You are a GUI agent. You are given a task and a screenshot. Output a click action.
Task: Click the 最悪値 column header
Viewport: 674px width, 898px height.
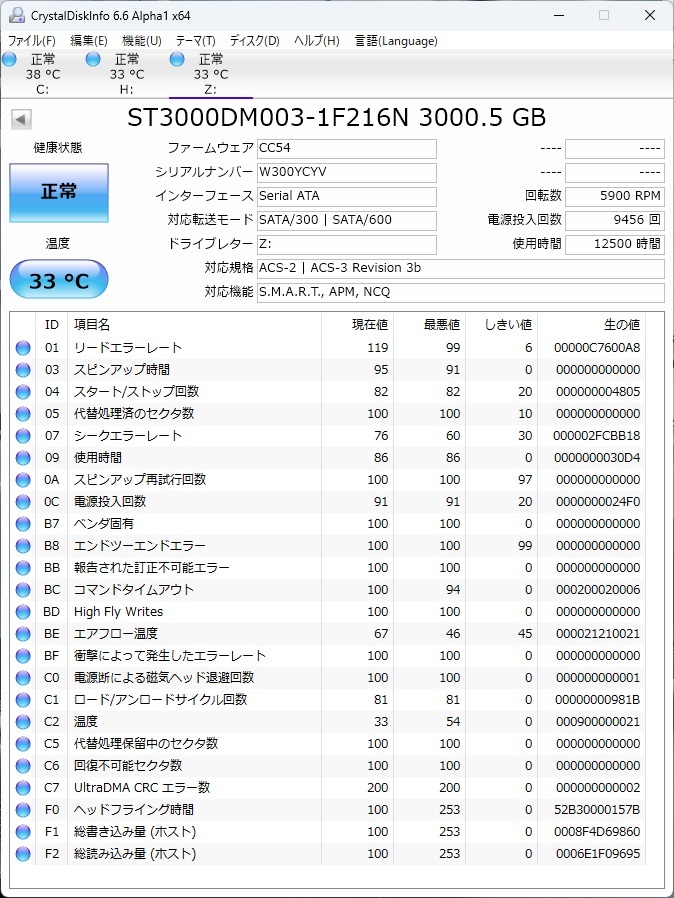click(x=429, y=325)
